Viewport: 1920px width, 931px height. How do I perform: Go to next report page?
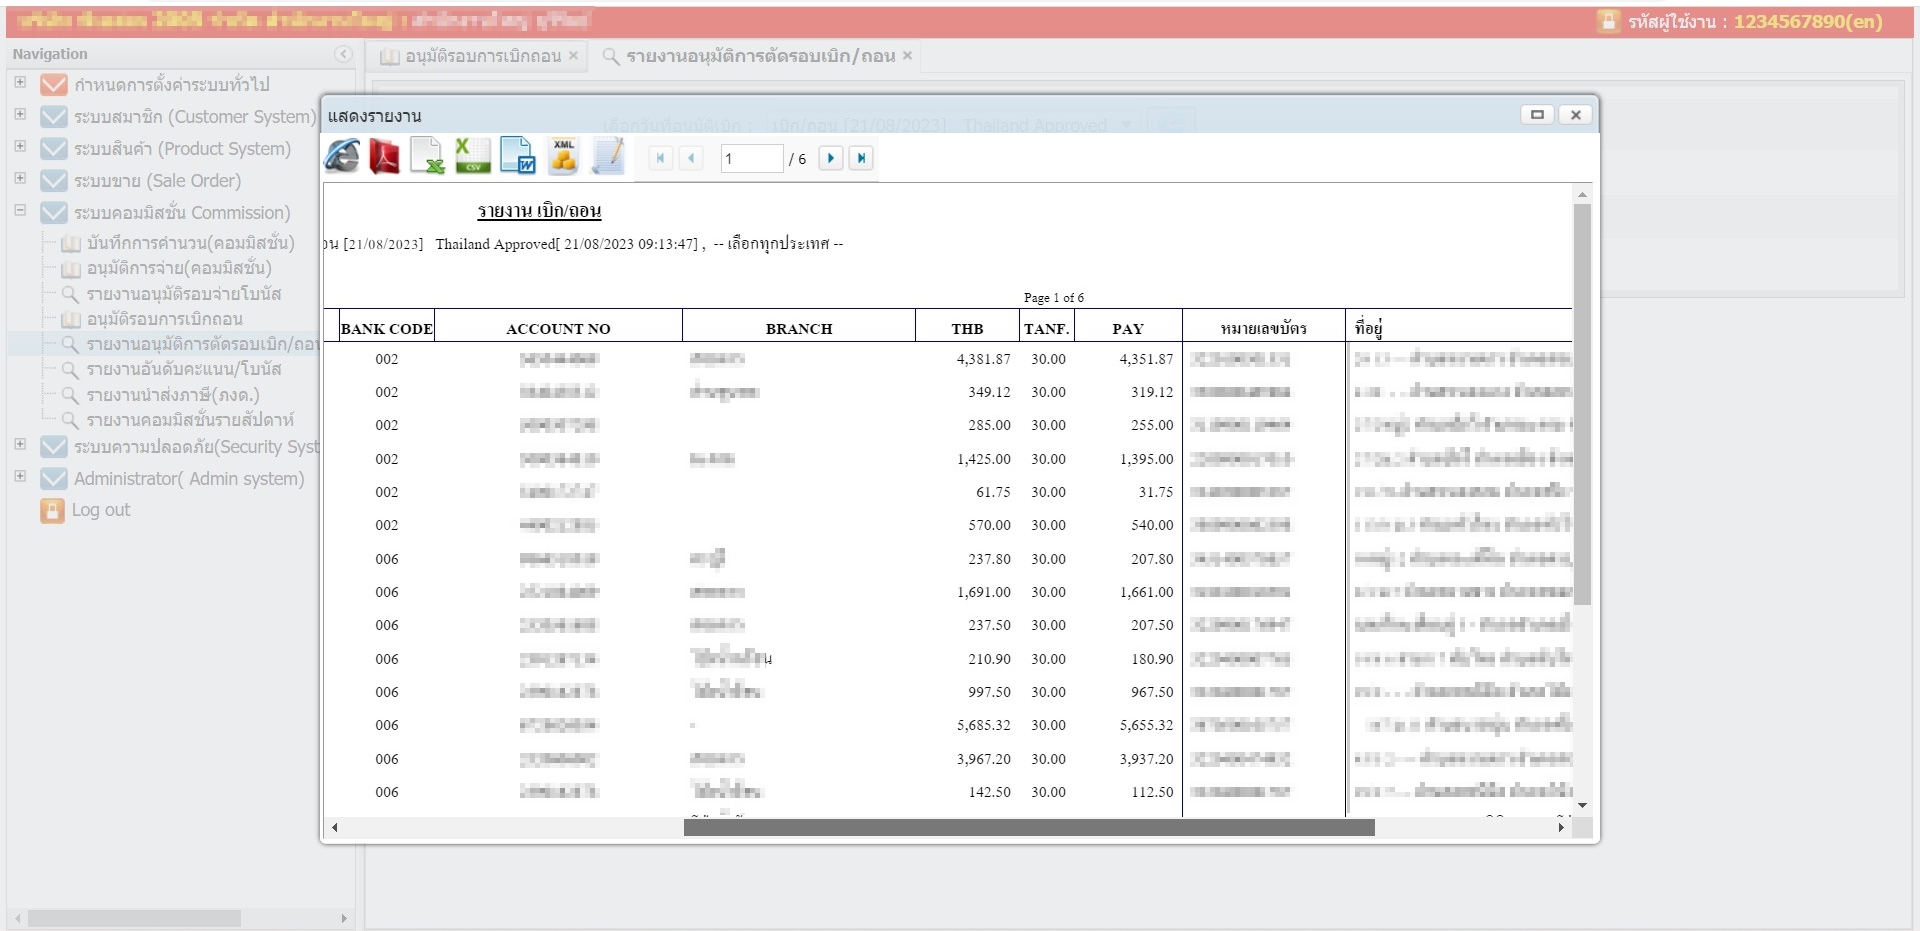830,158
